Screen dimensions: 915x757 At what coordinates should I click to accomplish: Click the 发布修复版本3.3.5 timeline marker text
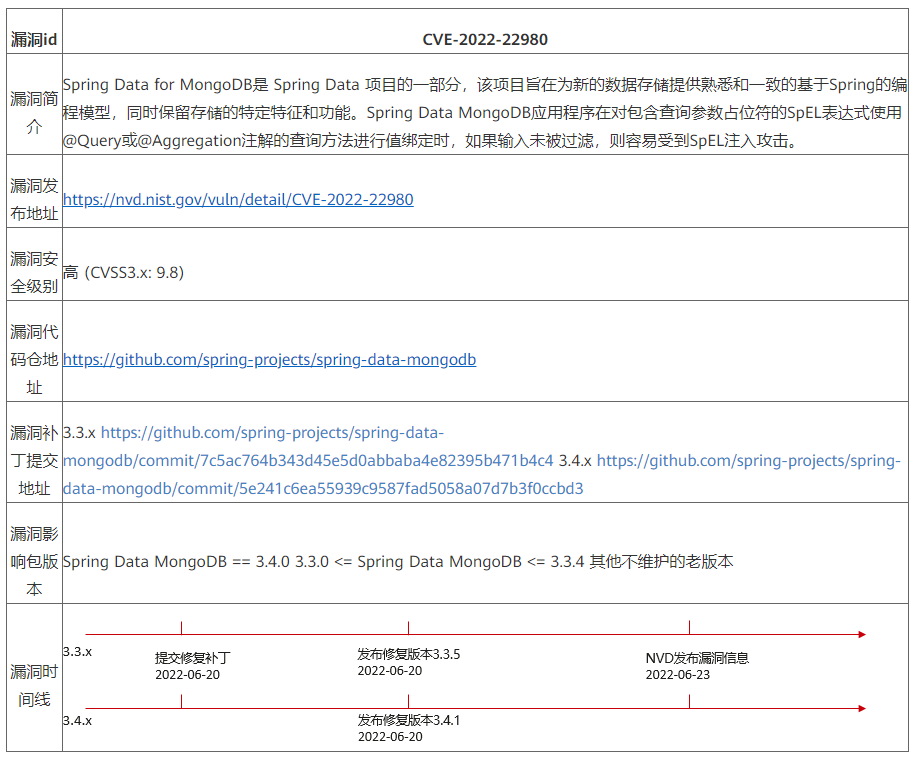pyautogui.click(x=408, y=654)
